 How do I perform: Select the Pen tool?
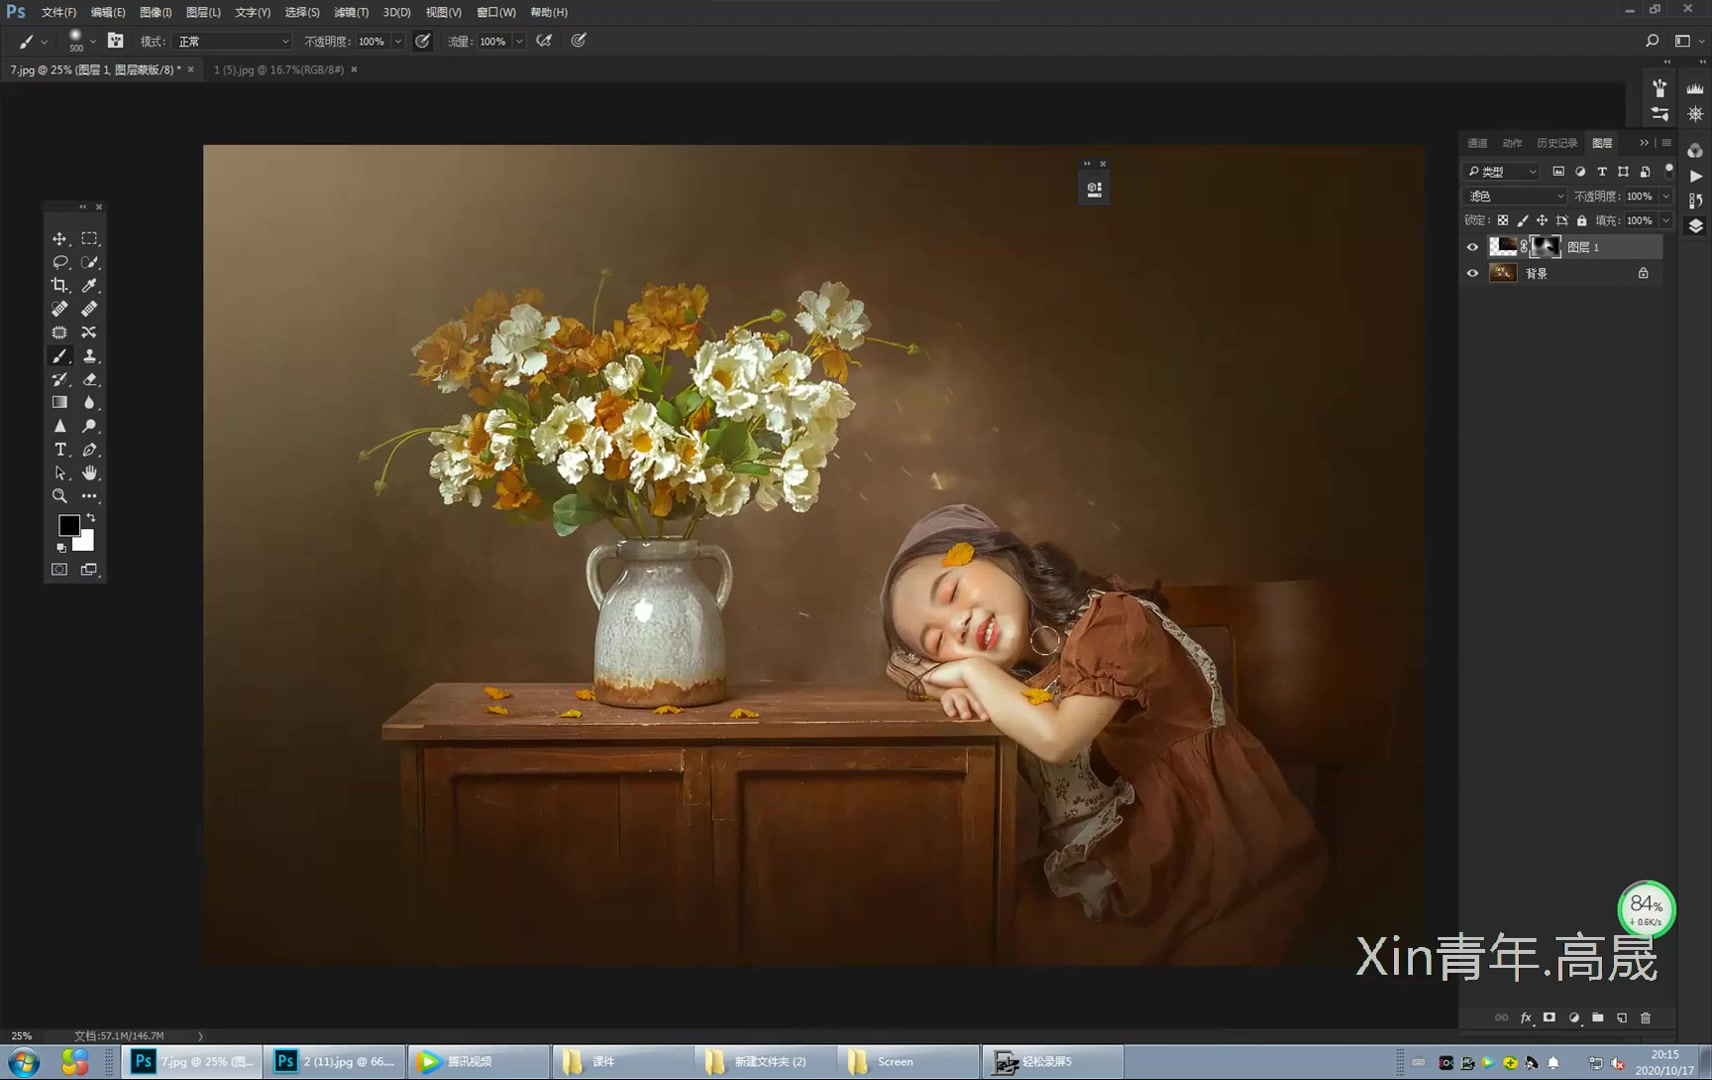click(x=90, y=449)
